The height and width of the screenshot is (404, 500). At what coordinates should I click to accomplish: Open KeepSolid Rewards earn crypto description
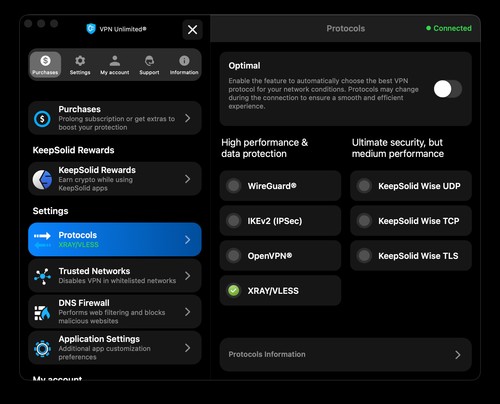tap(95, 184)
